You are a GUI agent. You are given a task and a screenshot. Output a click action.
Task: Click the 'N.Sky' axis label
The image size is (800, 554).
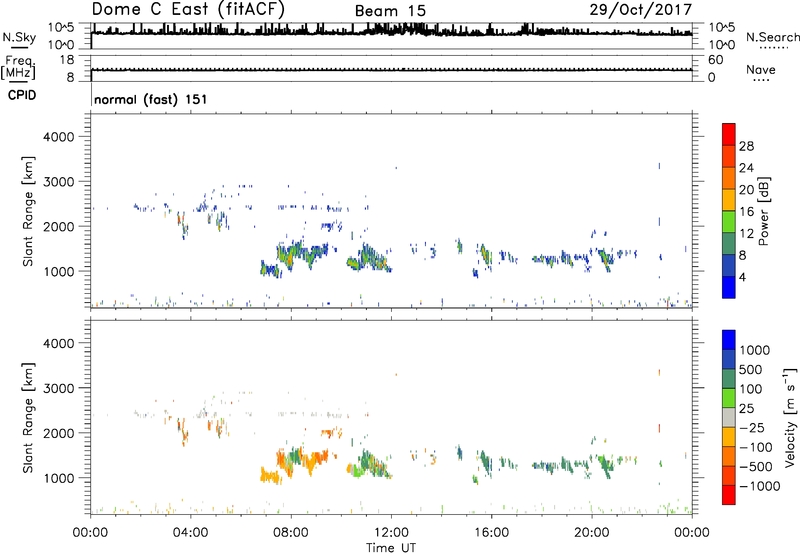[19, 37]
